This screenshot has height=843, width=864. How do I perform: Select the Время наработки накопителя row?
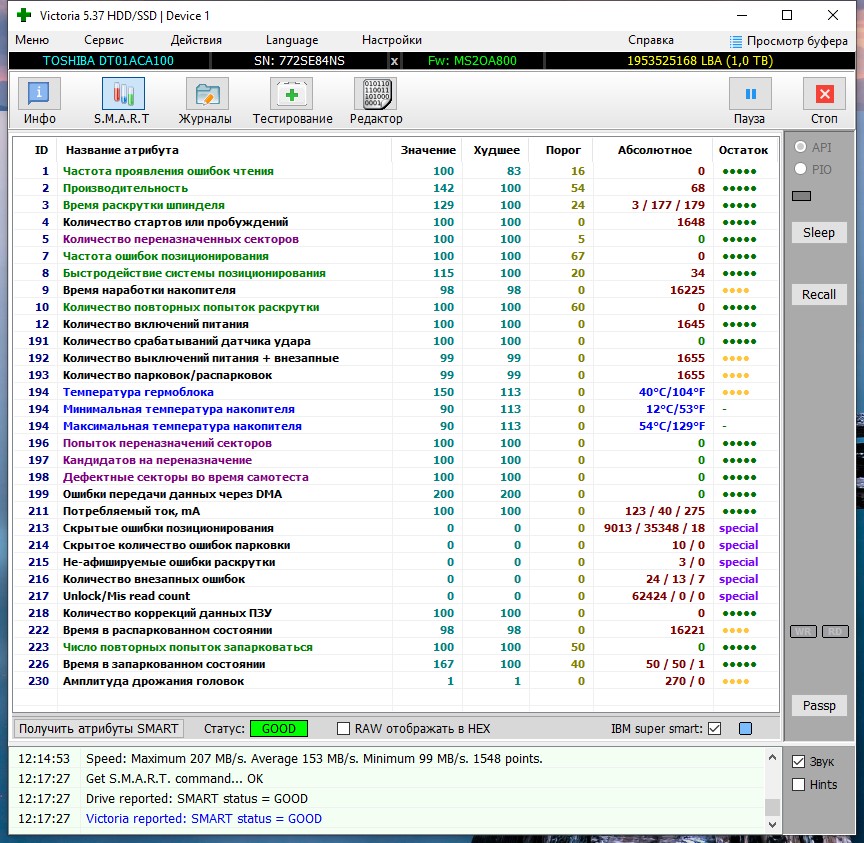pyautogui.click(x=396, y=290)
